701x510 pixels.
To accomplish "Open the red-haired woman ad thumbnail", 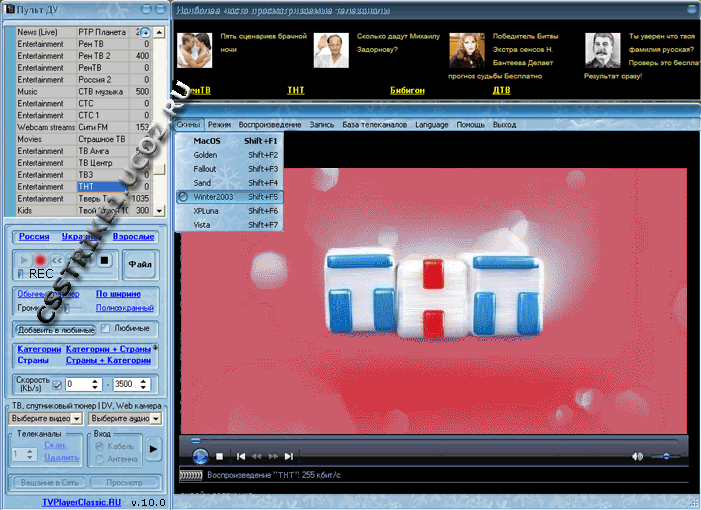I will coord(467,51).
